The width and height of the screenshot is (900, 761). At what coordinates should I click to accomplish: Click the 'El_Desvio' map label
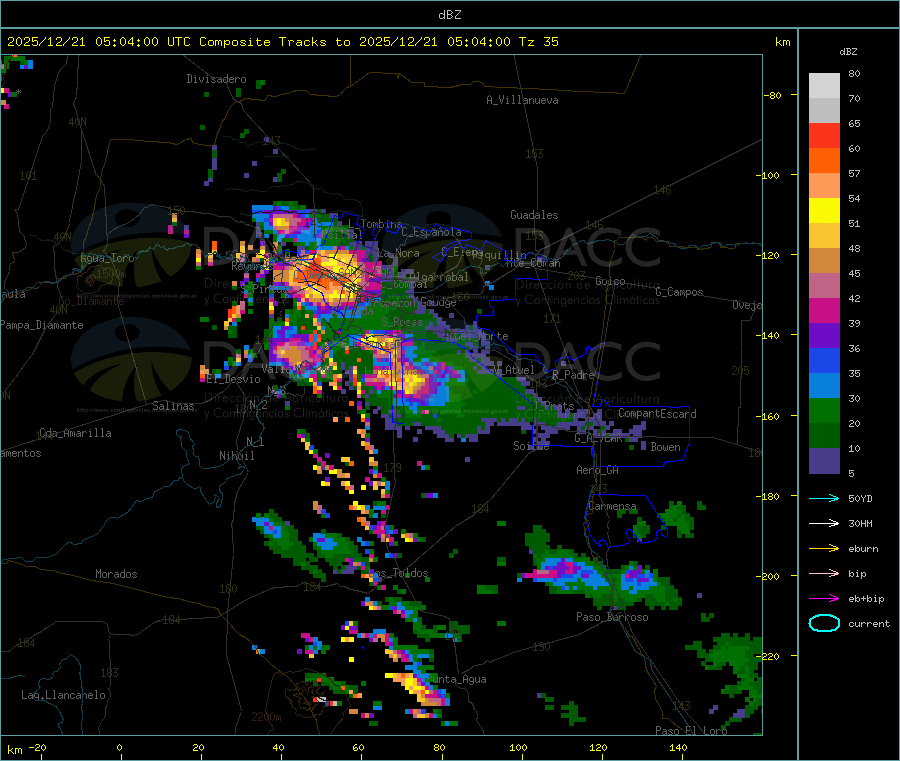234,379
